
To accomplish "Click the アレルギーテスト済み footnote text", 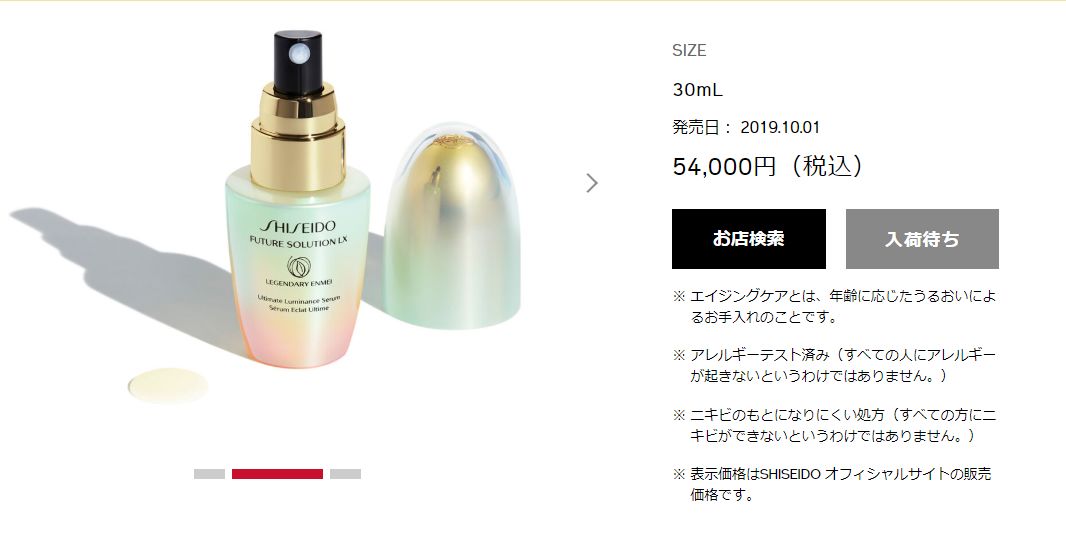I will [835, 365].
